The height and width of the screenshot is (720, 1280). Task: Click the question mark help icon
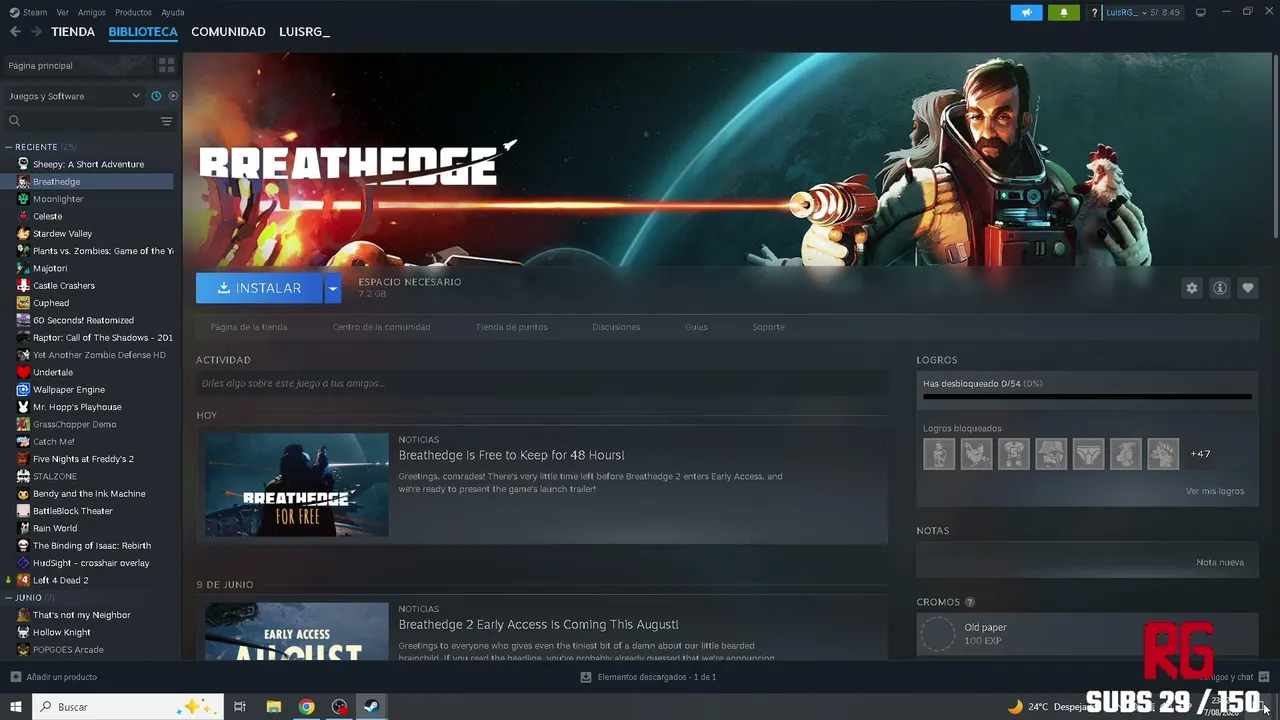click(1095, 13)
